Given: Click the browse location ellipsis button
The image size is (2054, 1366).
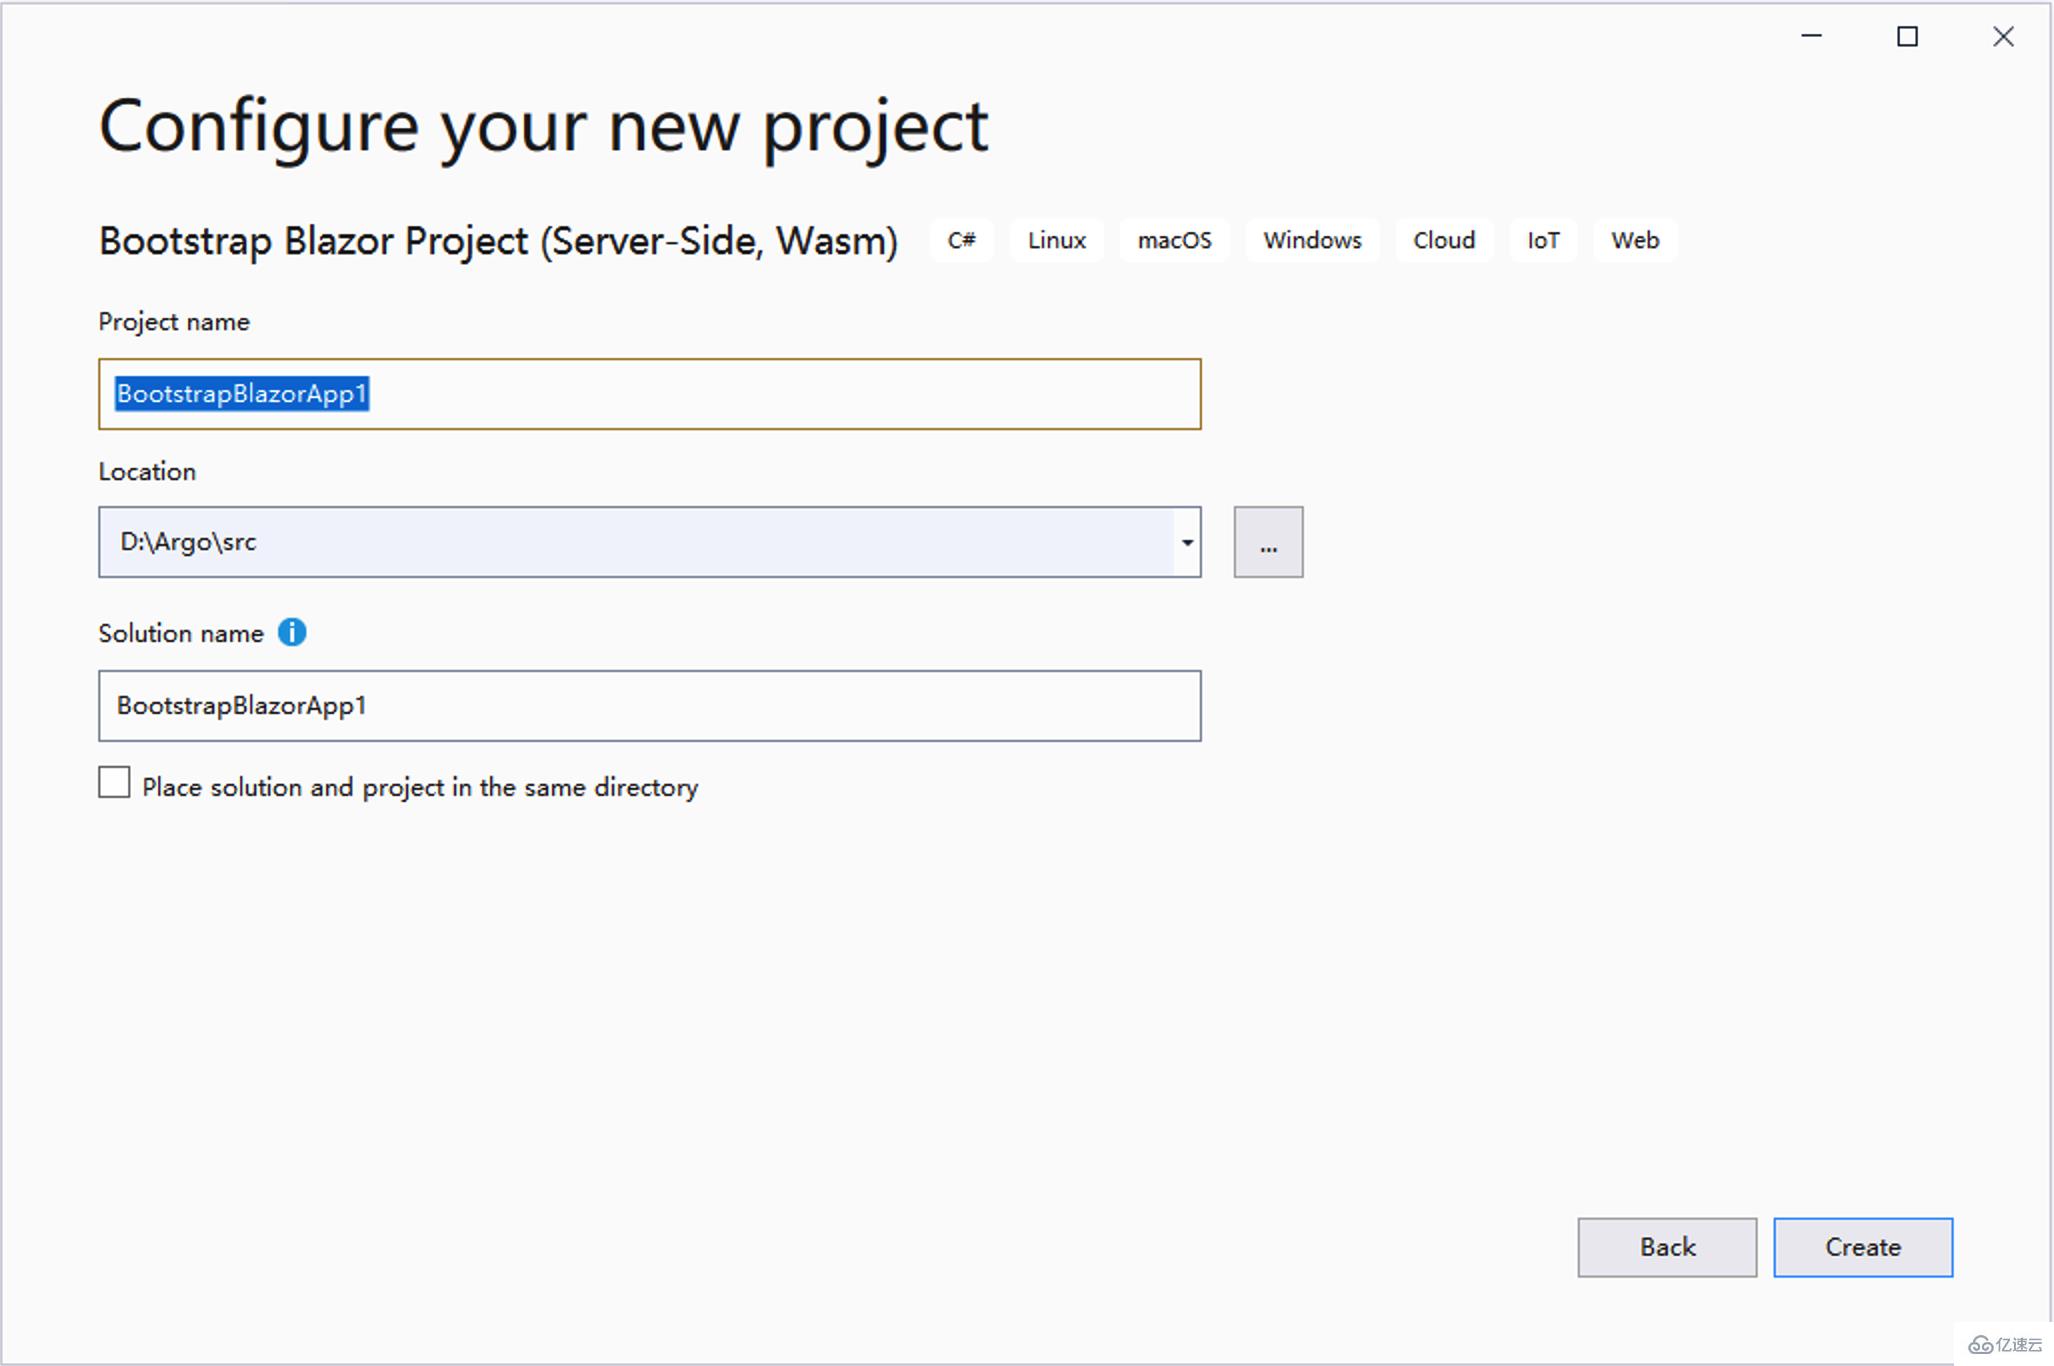Looking at the screenshot, I should [1268, 543].
